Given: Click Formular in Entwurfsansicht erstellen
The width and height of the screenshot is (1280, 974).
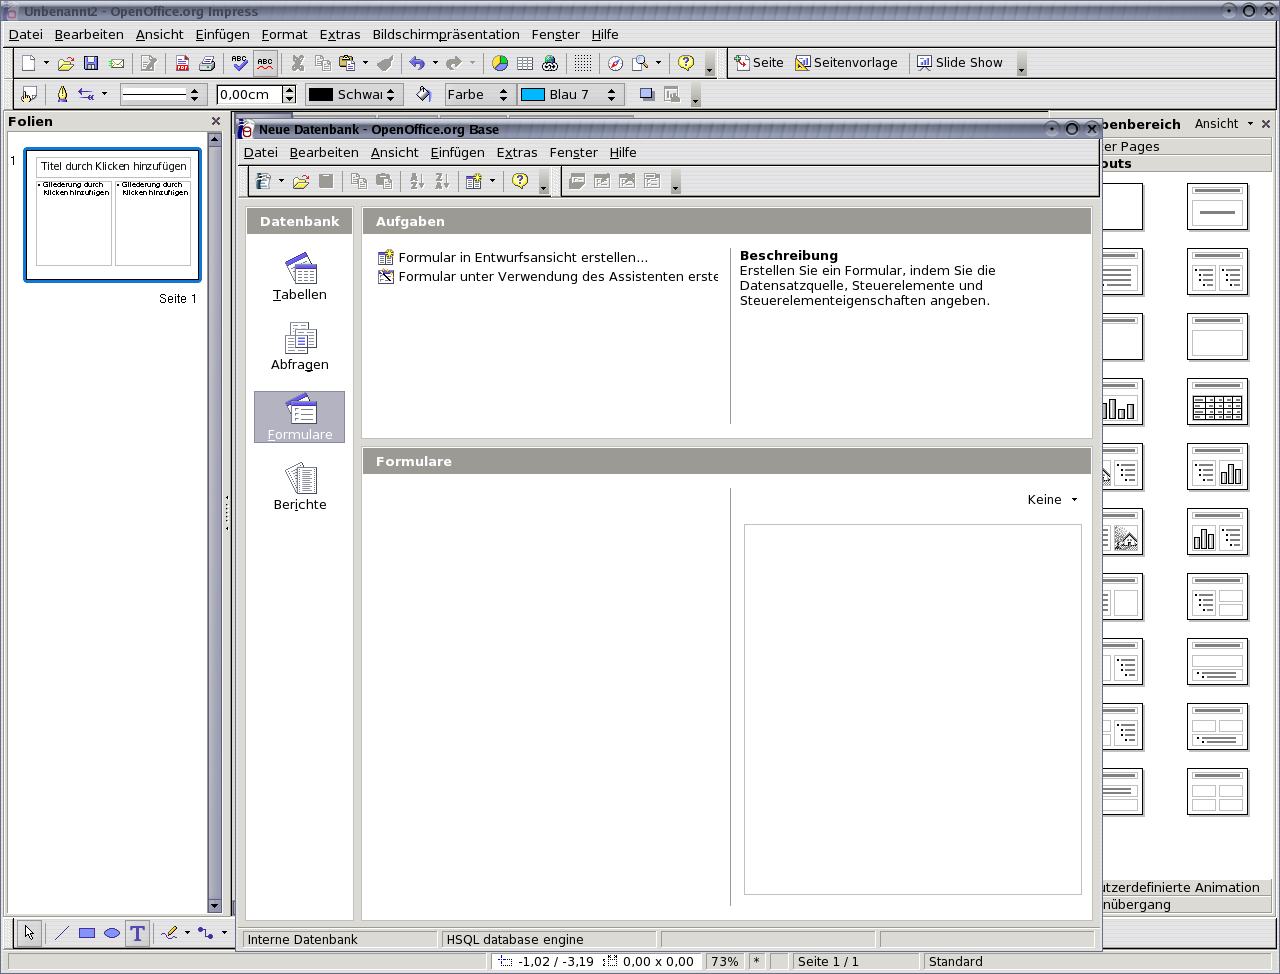Looking at the screenshot, I should pos(513,257).
